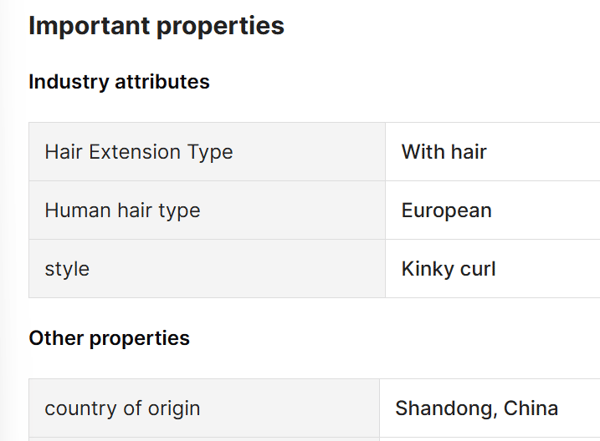600x441 pixels.
Task: Select the Hair Extension Type label cell
Action: tap(206, 152)
